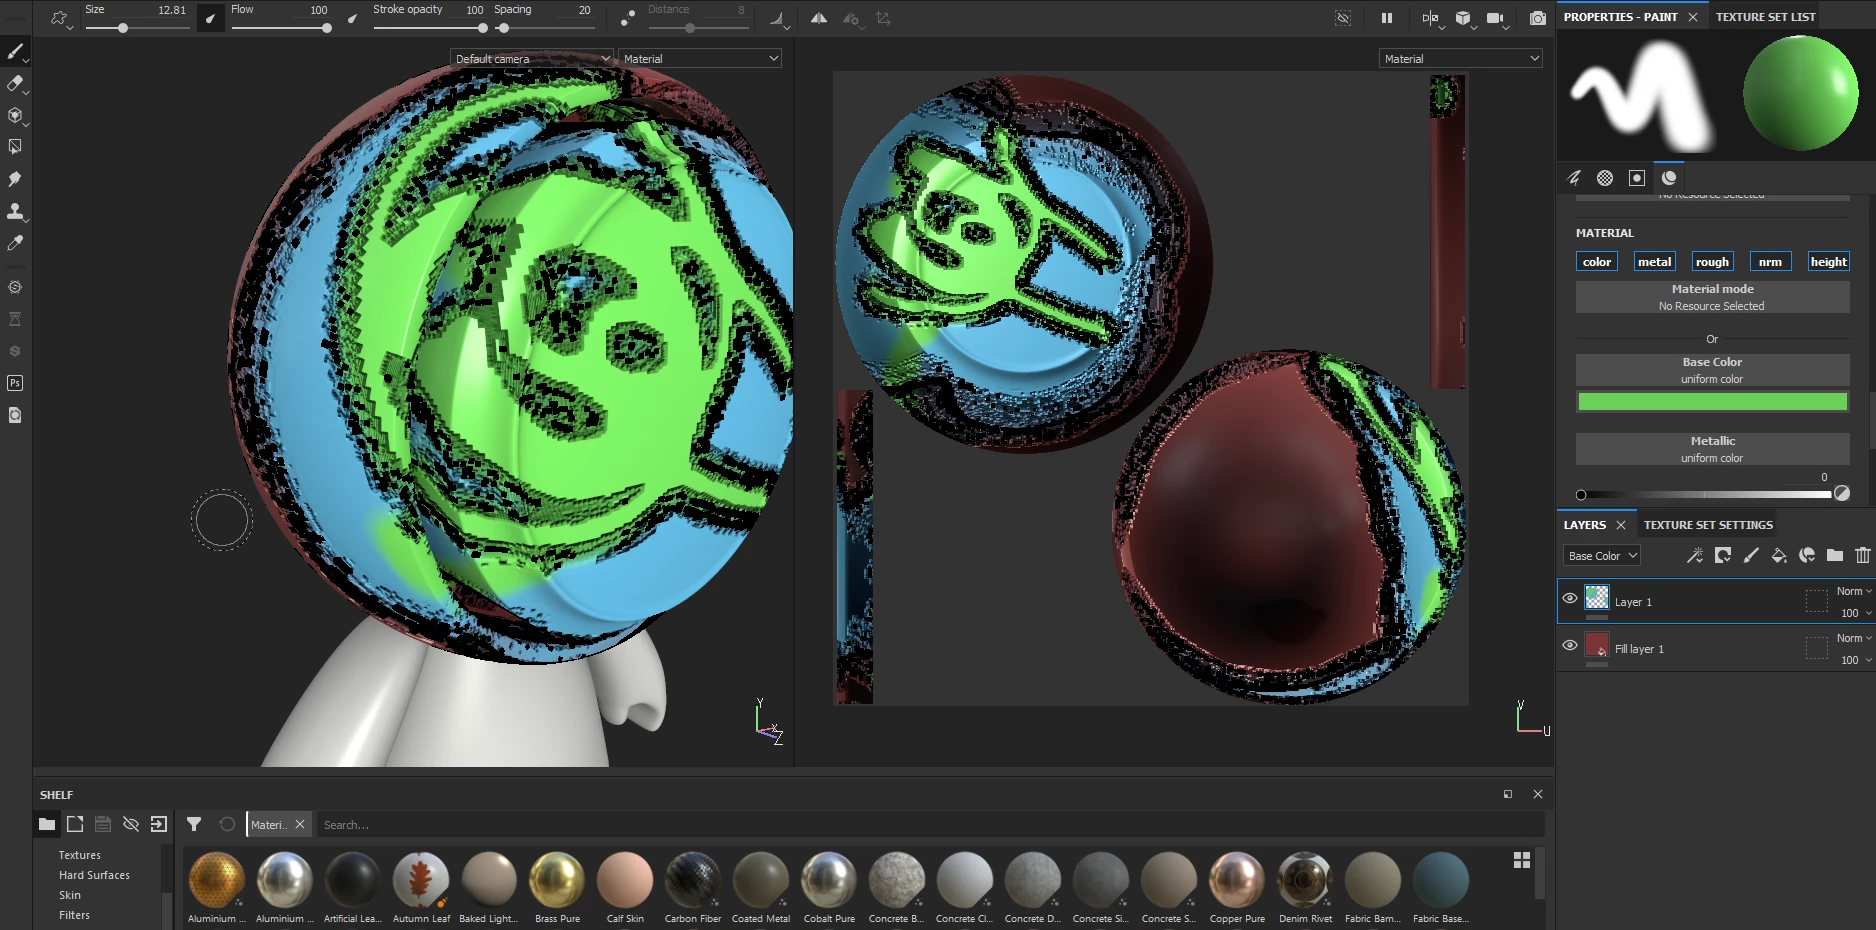The width and height of the screenshot is (1876, 930).
Task: Toggle the metal channel button
Action: point(1654,262)
